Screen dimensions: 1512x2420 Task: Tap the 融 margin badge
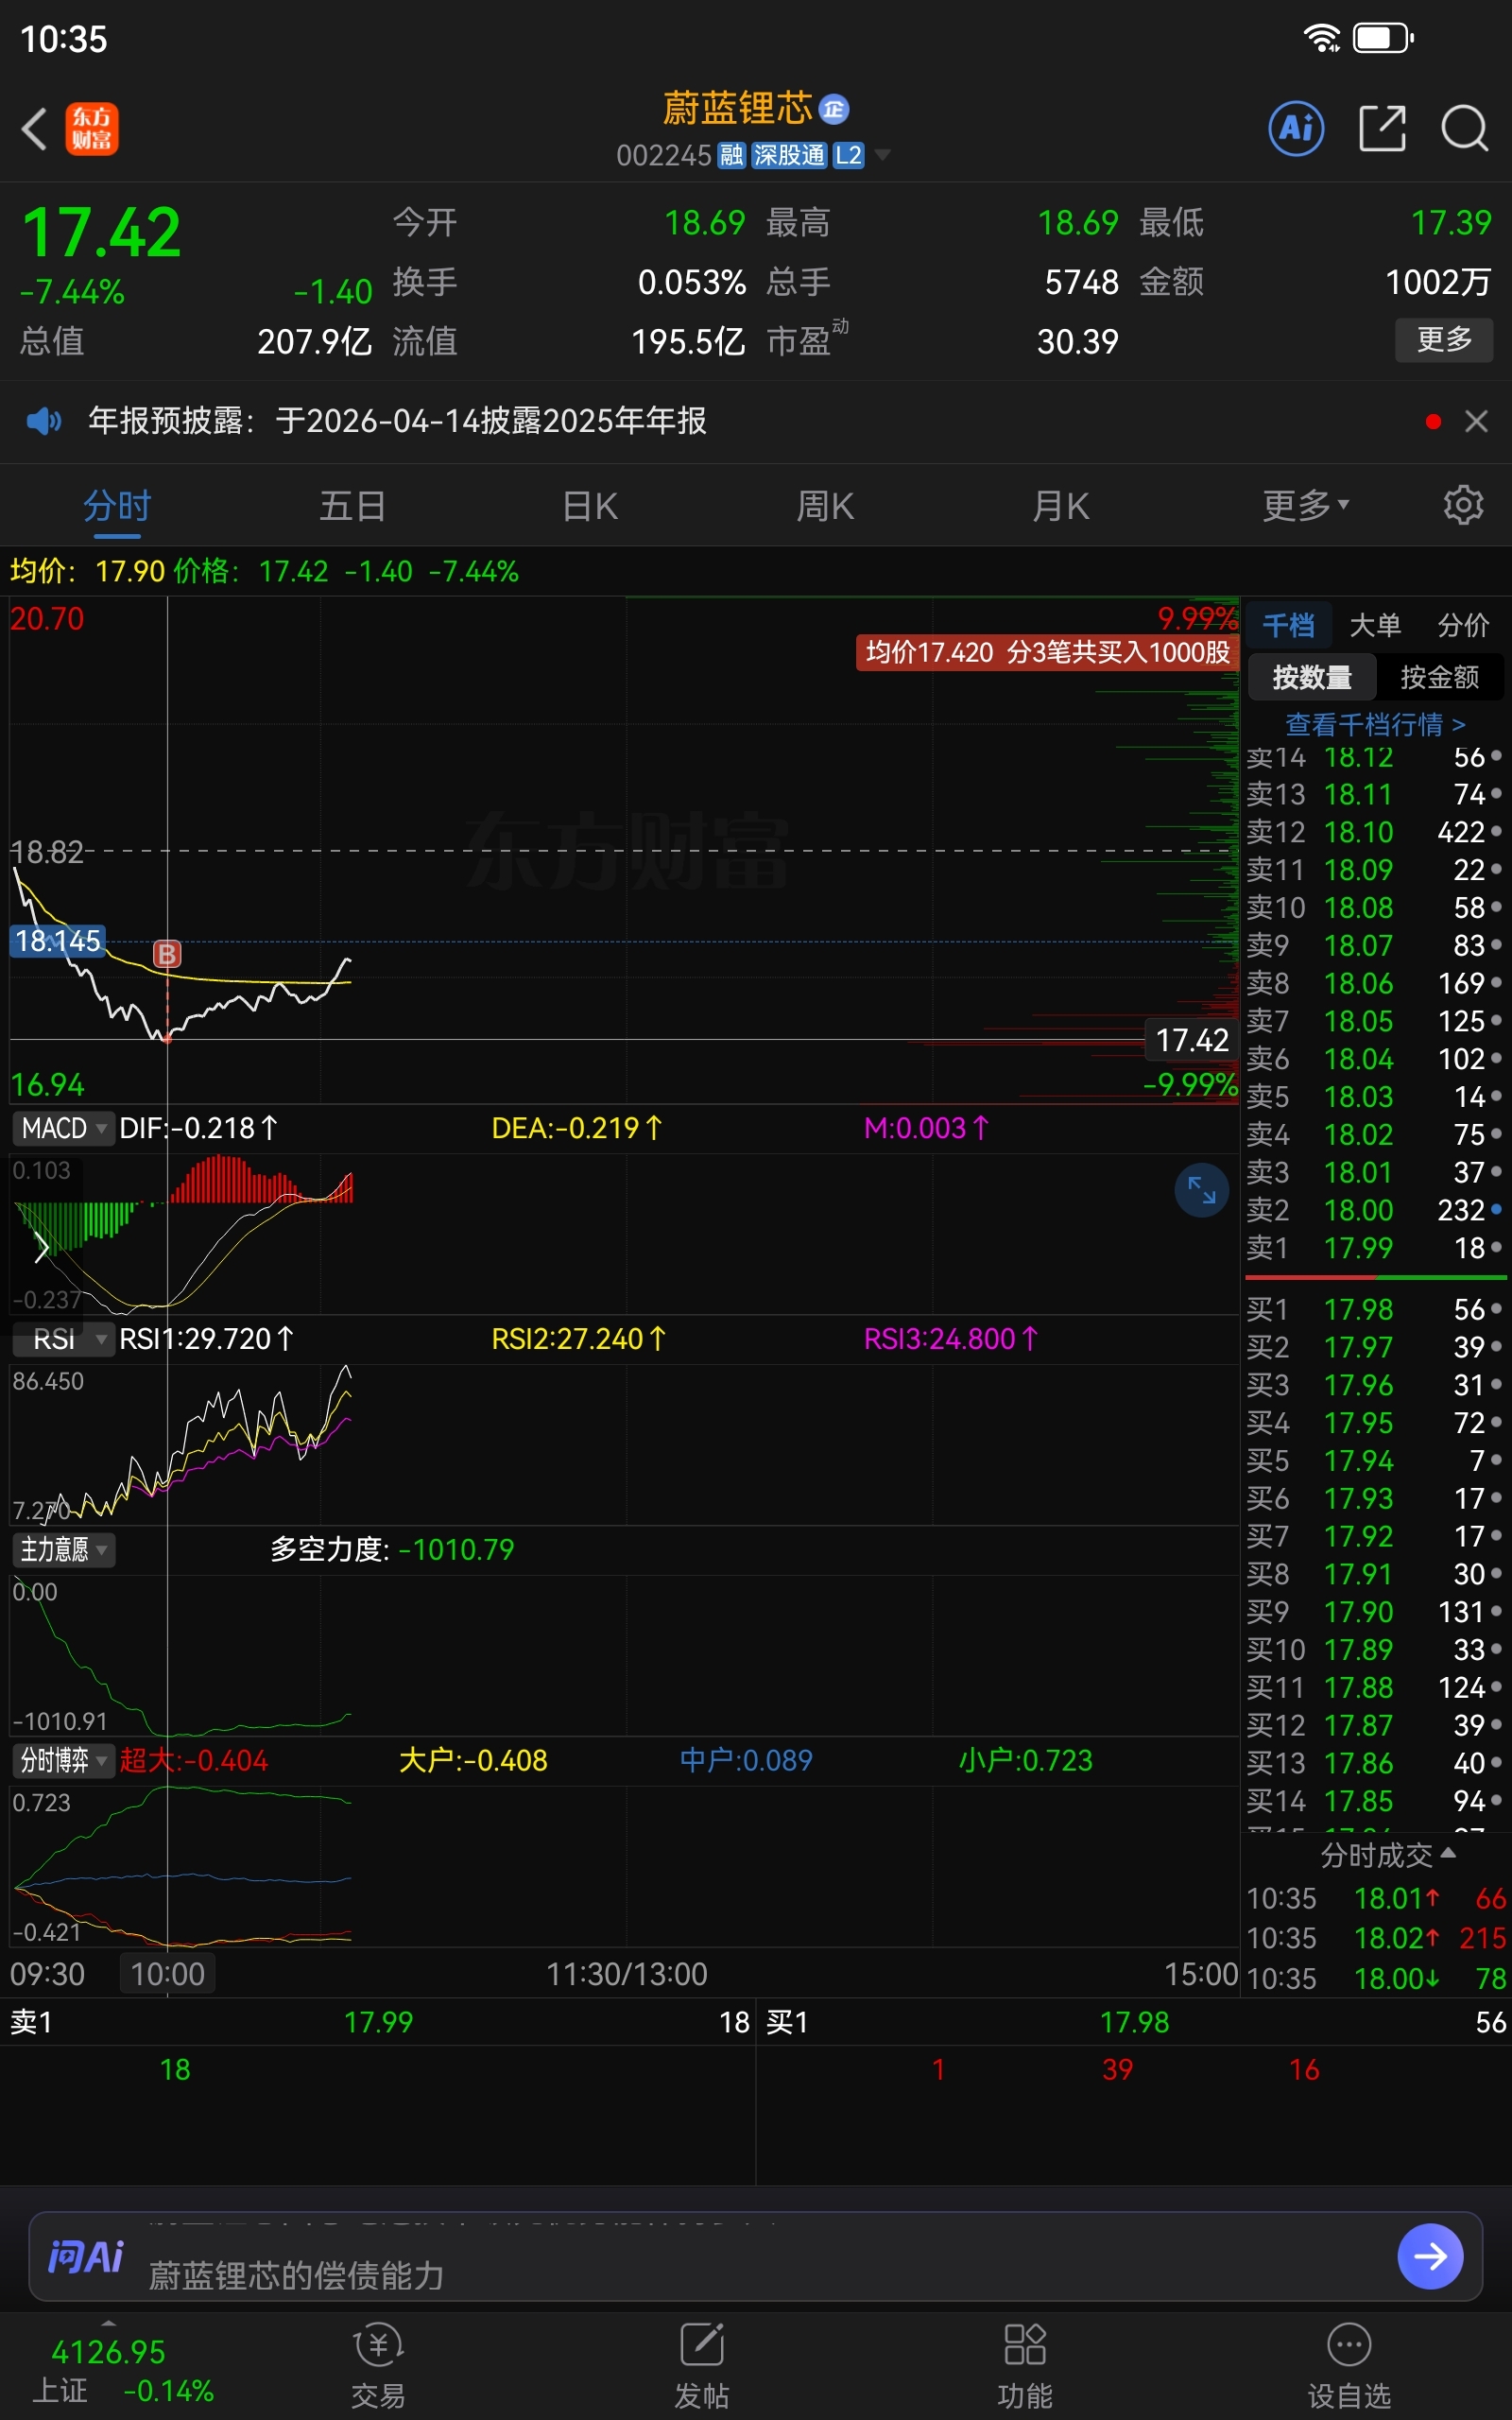click(732, 155)
